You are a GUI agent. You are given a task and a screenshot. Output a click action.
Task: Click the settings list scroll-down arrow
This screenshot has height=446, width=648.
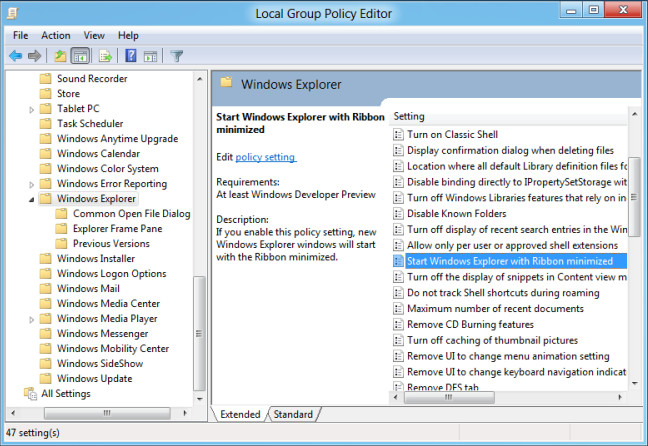click(634, 384)
